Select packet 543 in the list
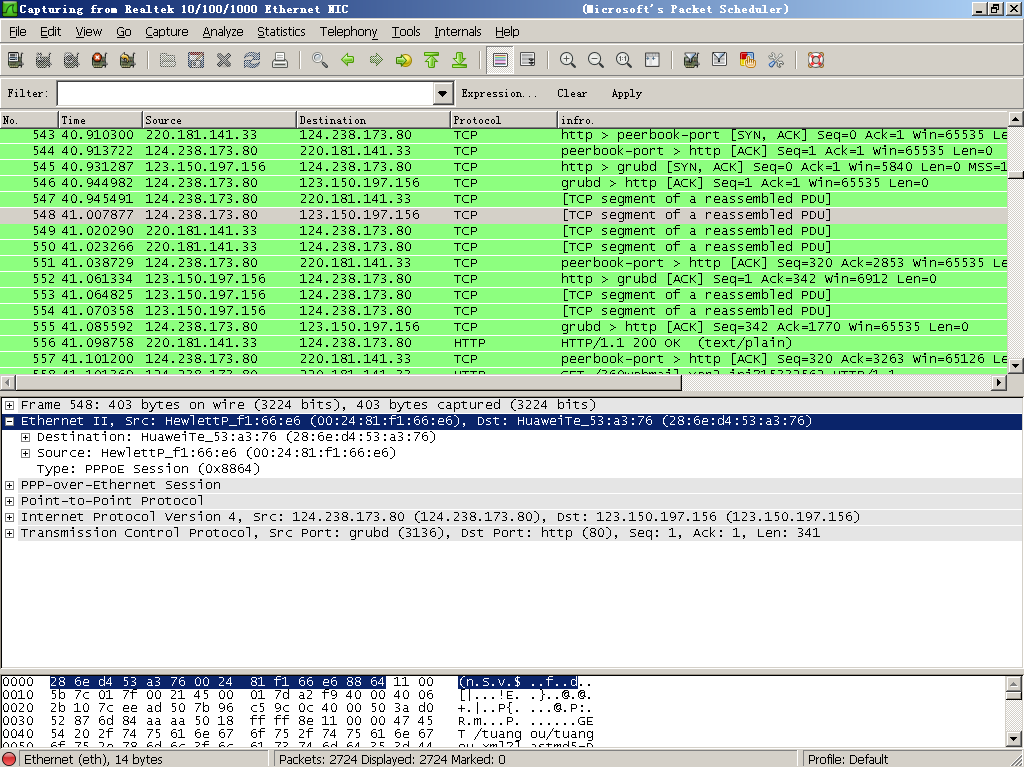 [x=504, y=135]
